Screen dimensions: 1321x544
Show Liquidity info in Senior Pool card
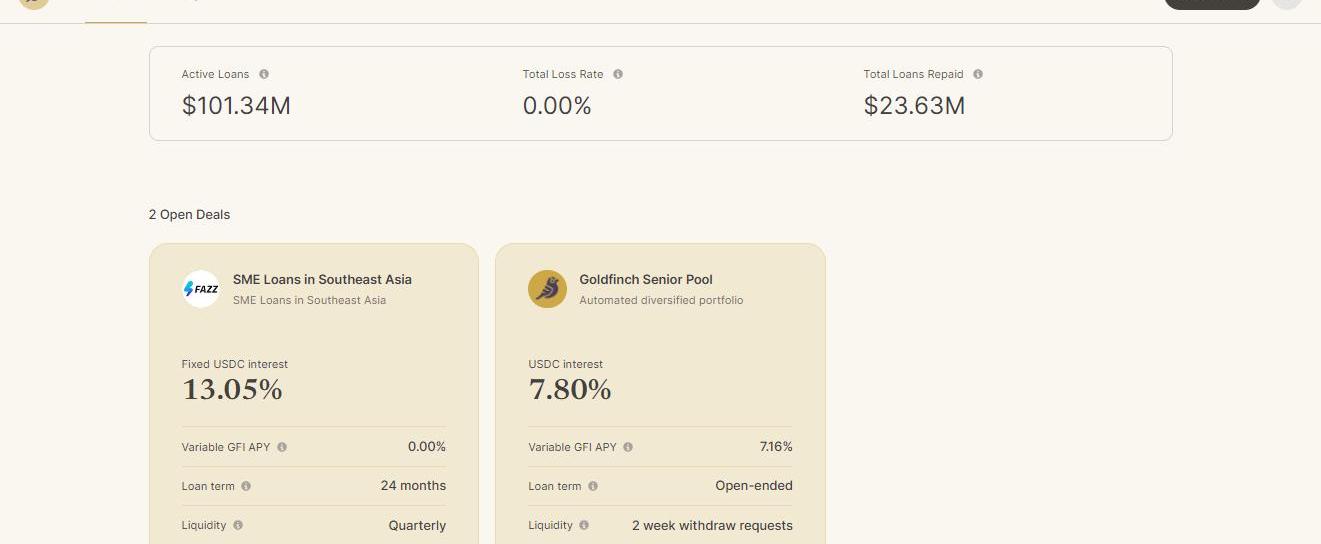pos(584,525)
